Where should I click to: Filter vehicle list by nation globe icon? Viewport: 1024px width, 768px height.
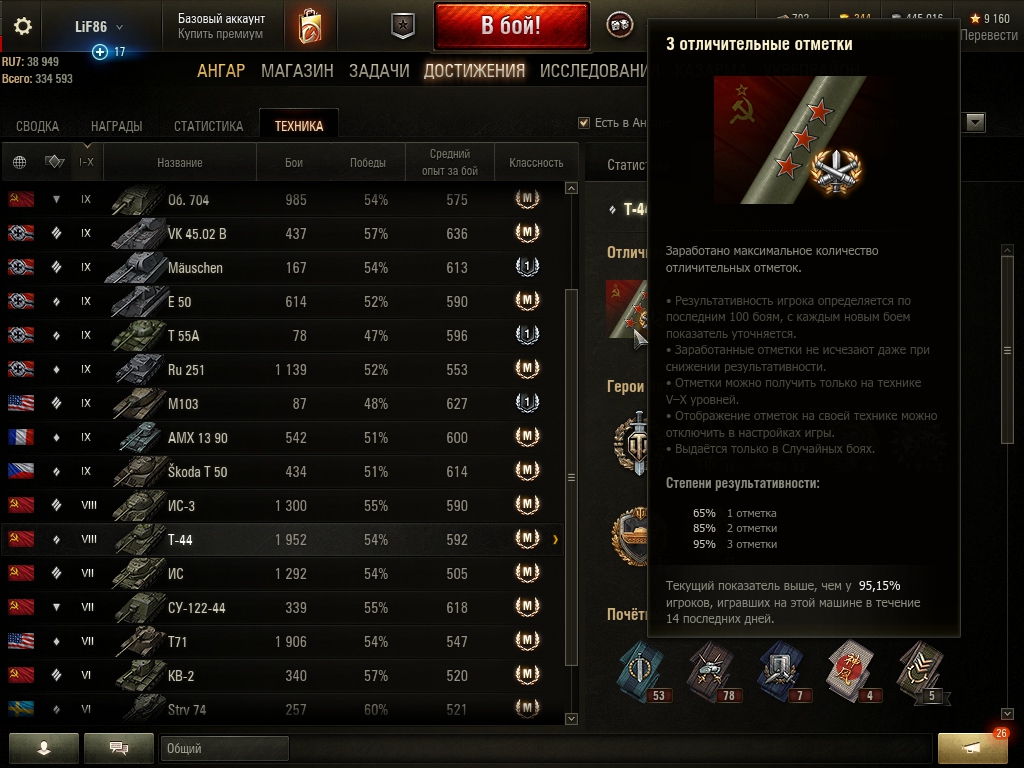[20, 162]
